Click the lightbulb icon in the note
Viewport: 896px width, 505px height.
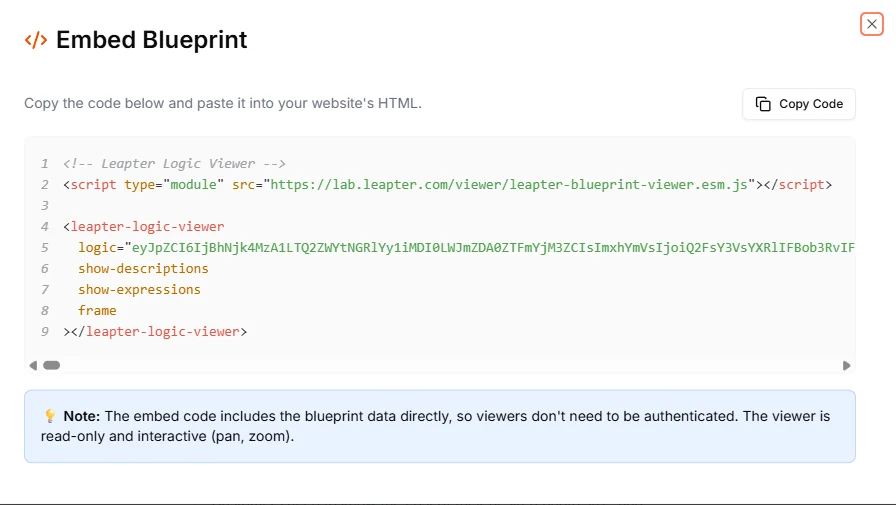50,416
